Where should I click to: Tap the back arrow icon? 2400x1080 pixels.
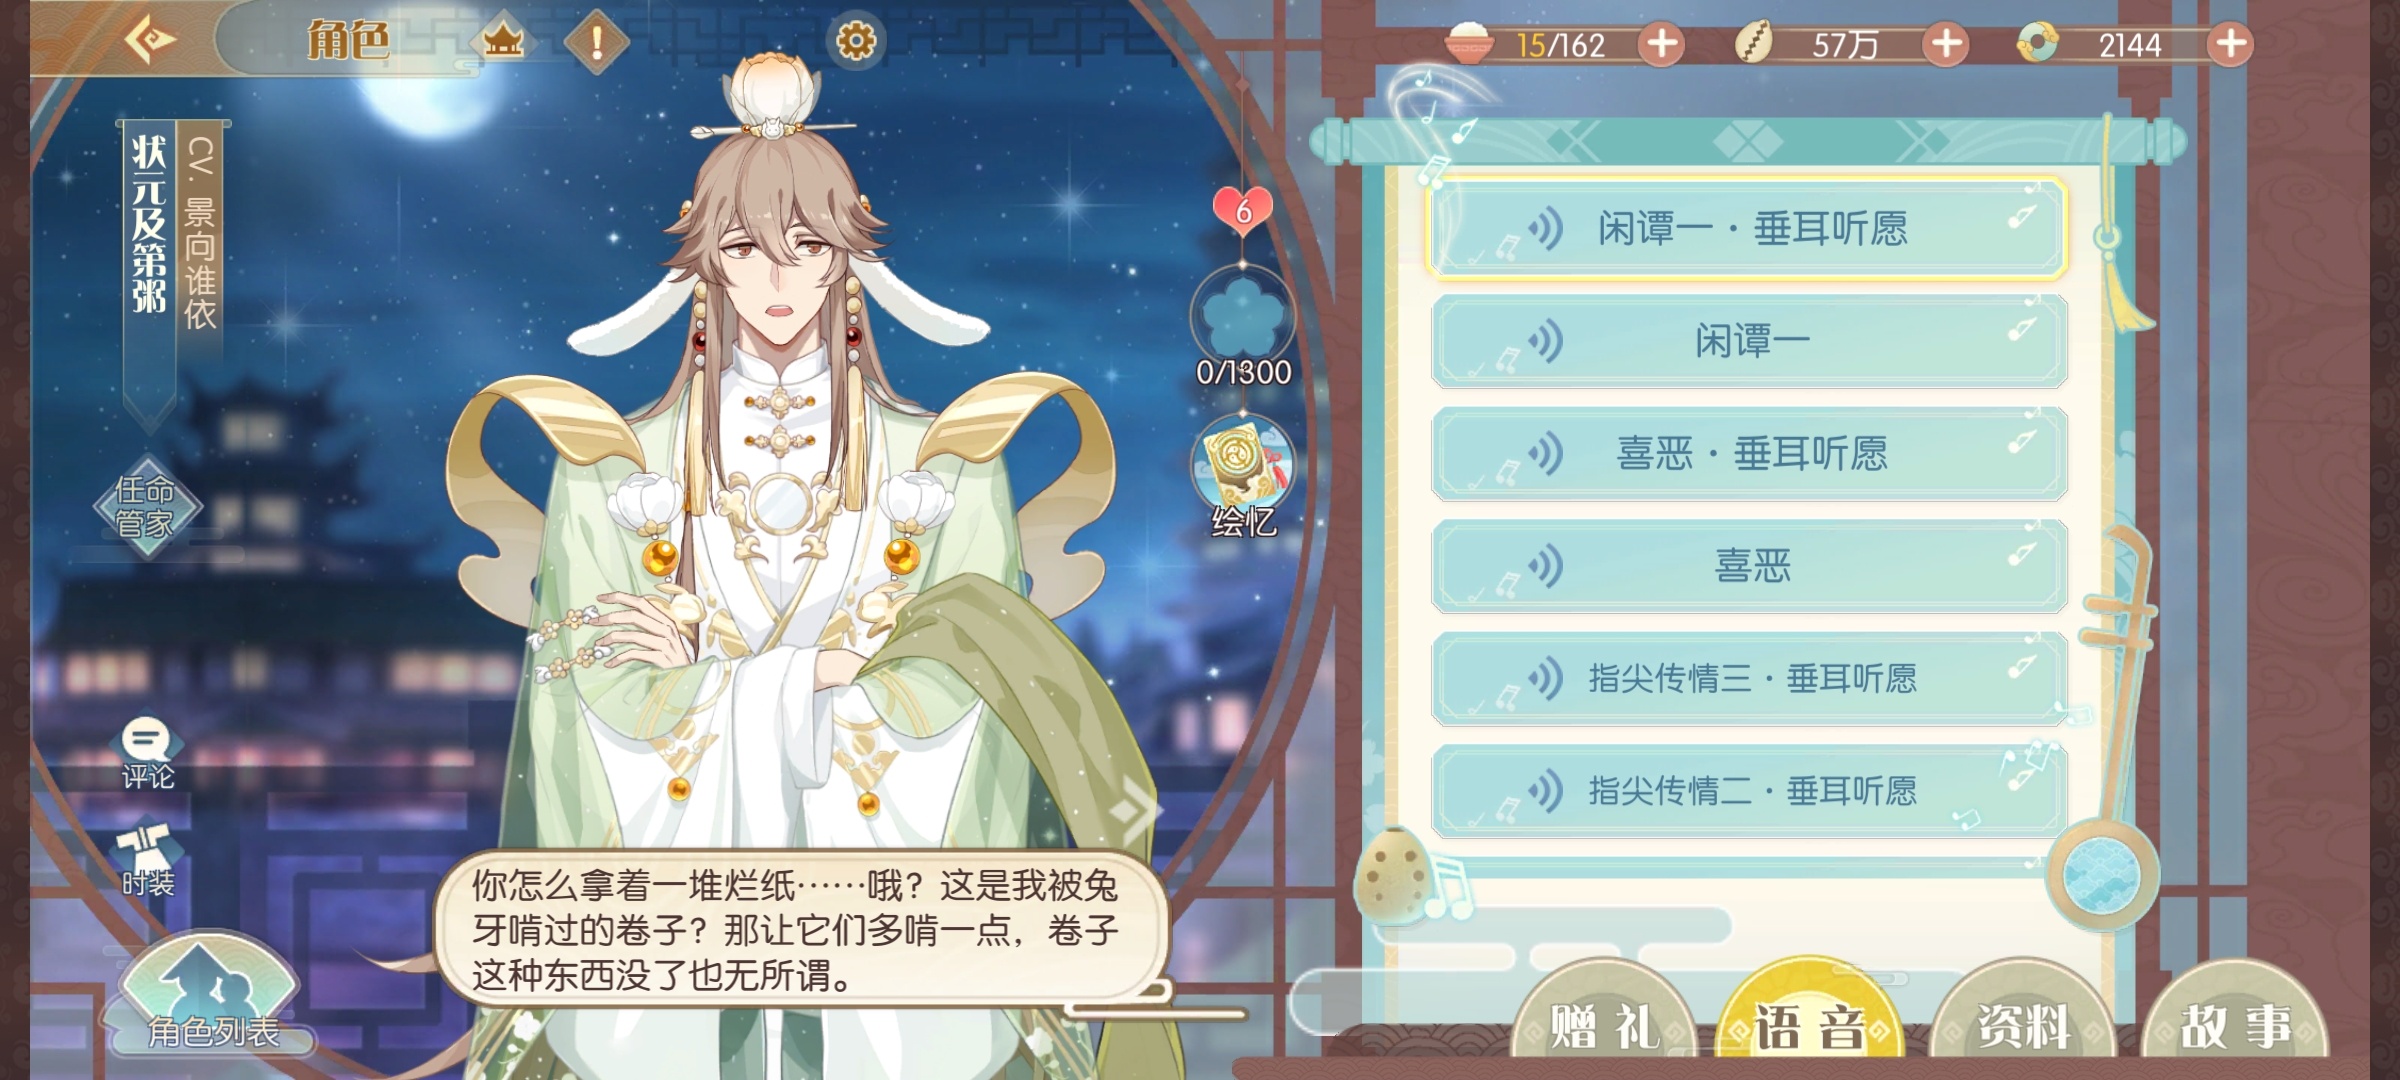coord(150,40)
